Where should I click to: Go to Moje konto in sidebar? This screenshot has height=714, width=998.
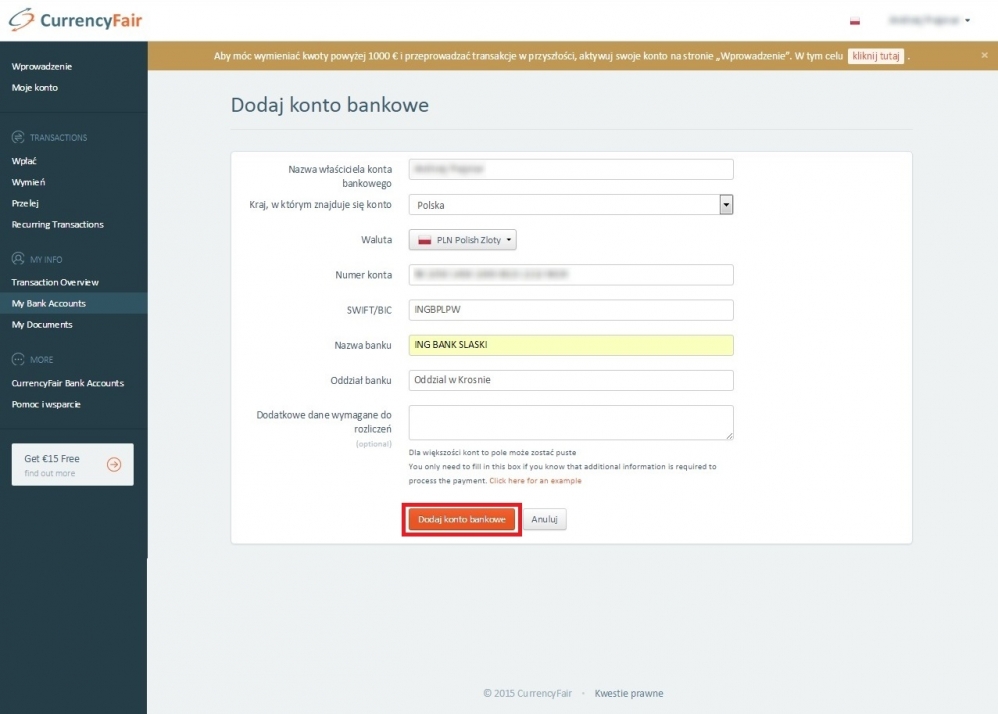tap(35, 88)
